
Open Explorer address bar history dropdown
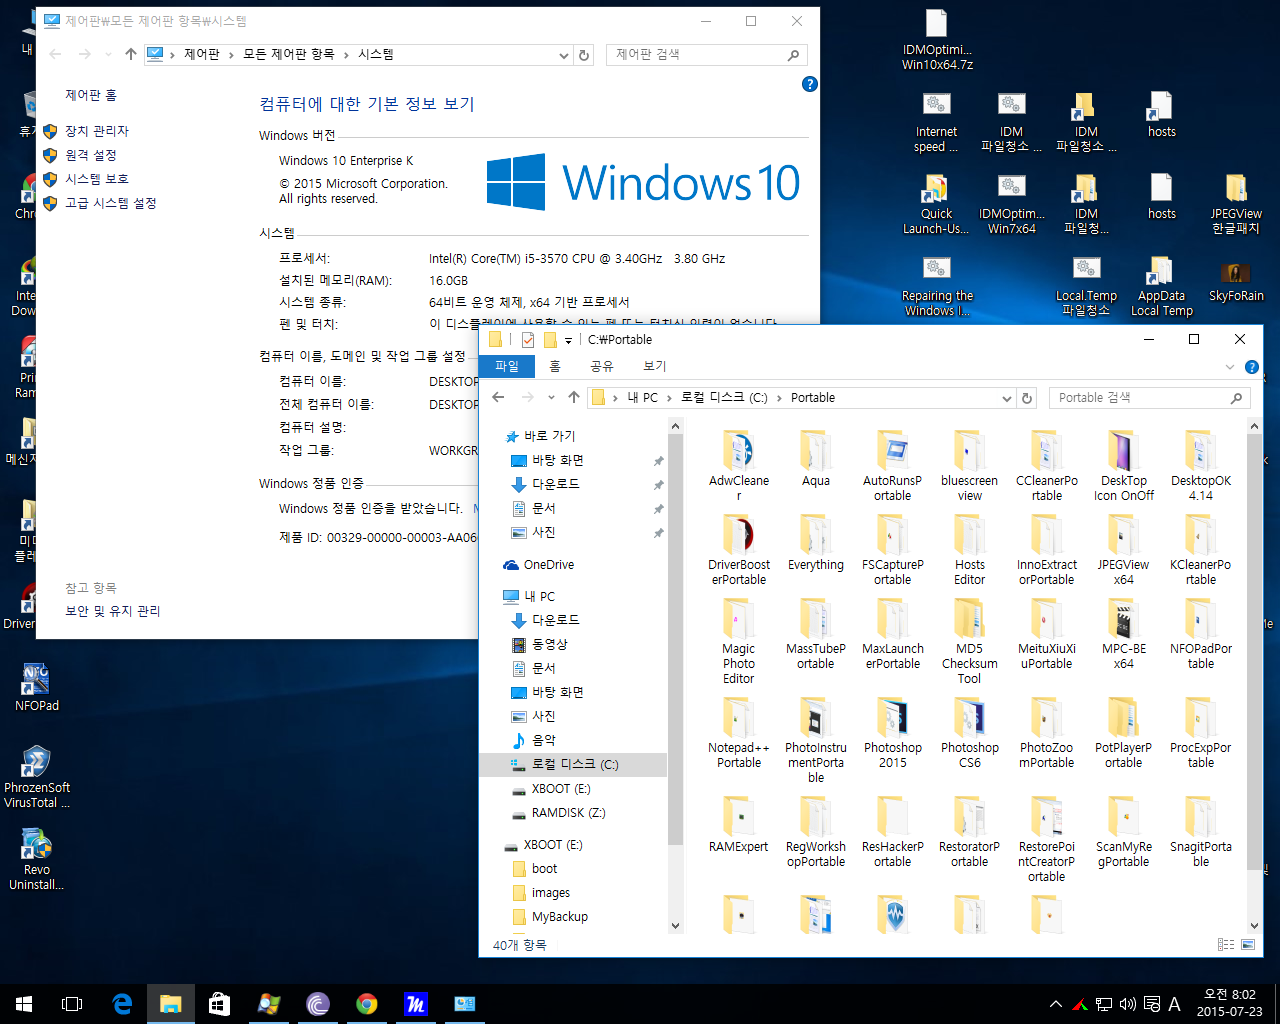1006,398
